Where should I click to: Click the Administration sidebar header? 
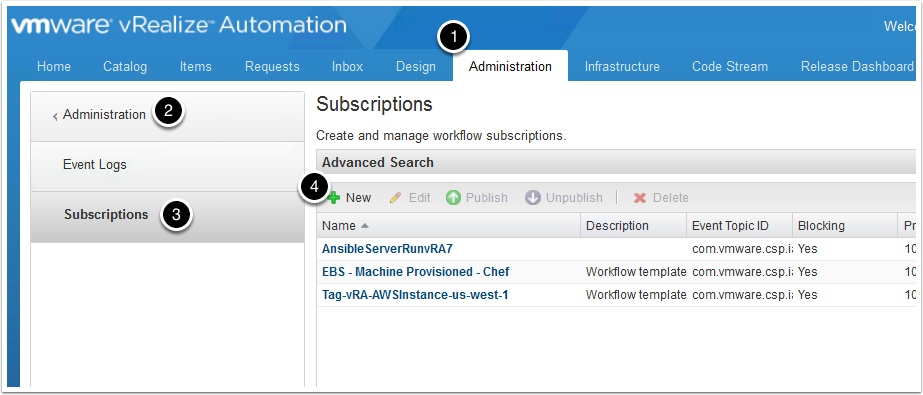[x=167, y=116]
